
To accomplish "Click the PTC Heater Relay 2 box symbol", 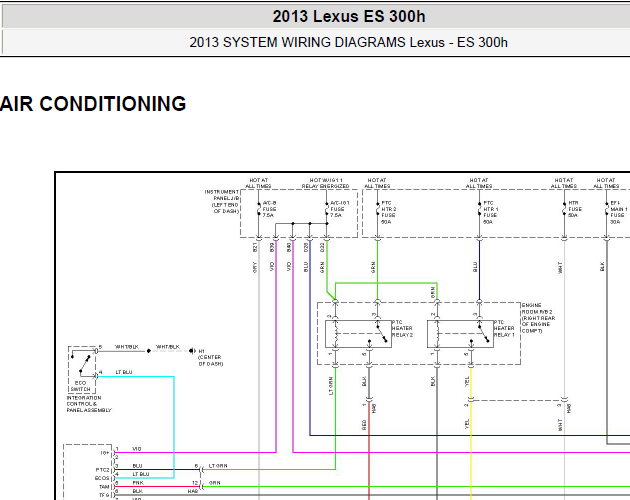I will (358, 334).
